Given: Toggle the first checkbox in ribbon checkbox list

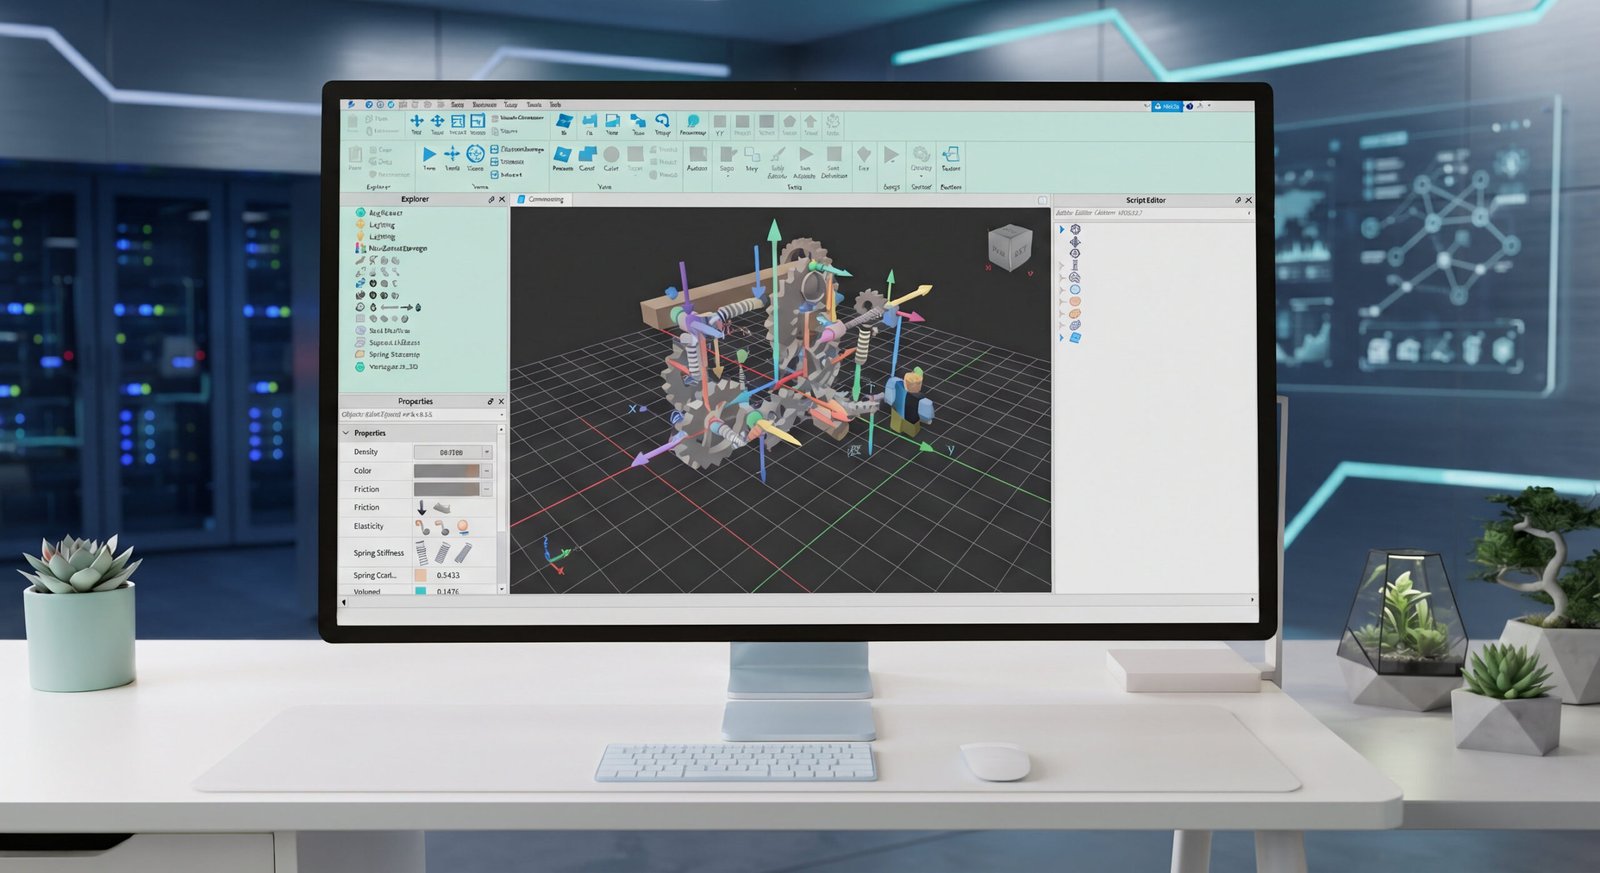Looking at the screenshot, I should [495, 150].
